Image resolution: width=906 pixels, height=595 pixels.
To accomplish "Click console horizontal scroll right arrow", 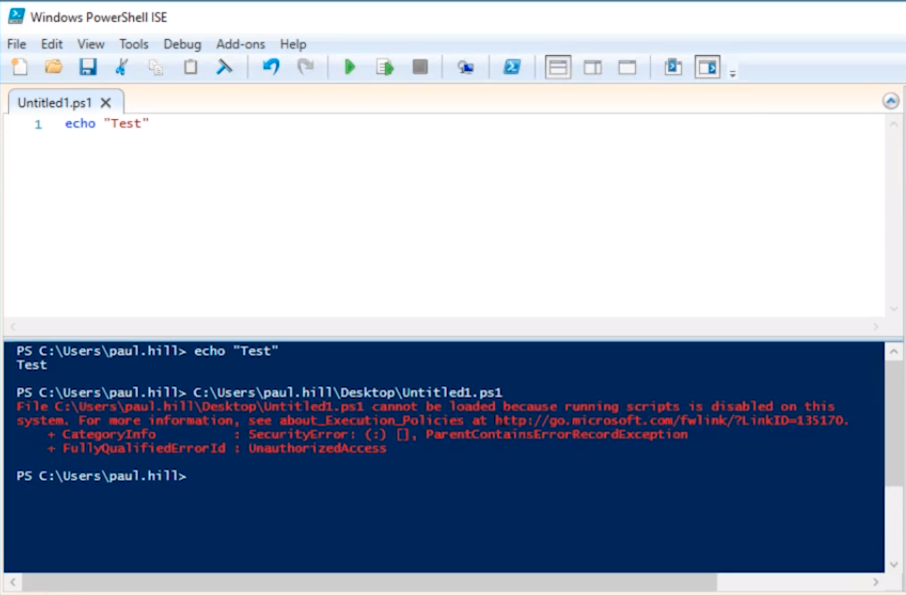I will (876, 582).
